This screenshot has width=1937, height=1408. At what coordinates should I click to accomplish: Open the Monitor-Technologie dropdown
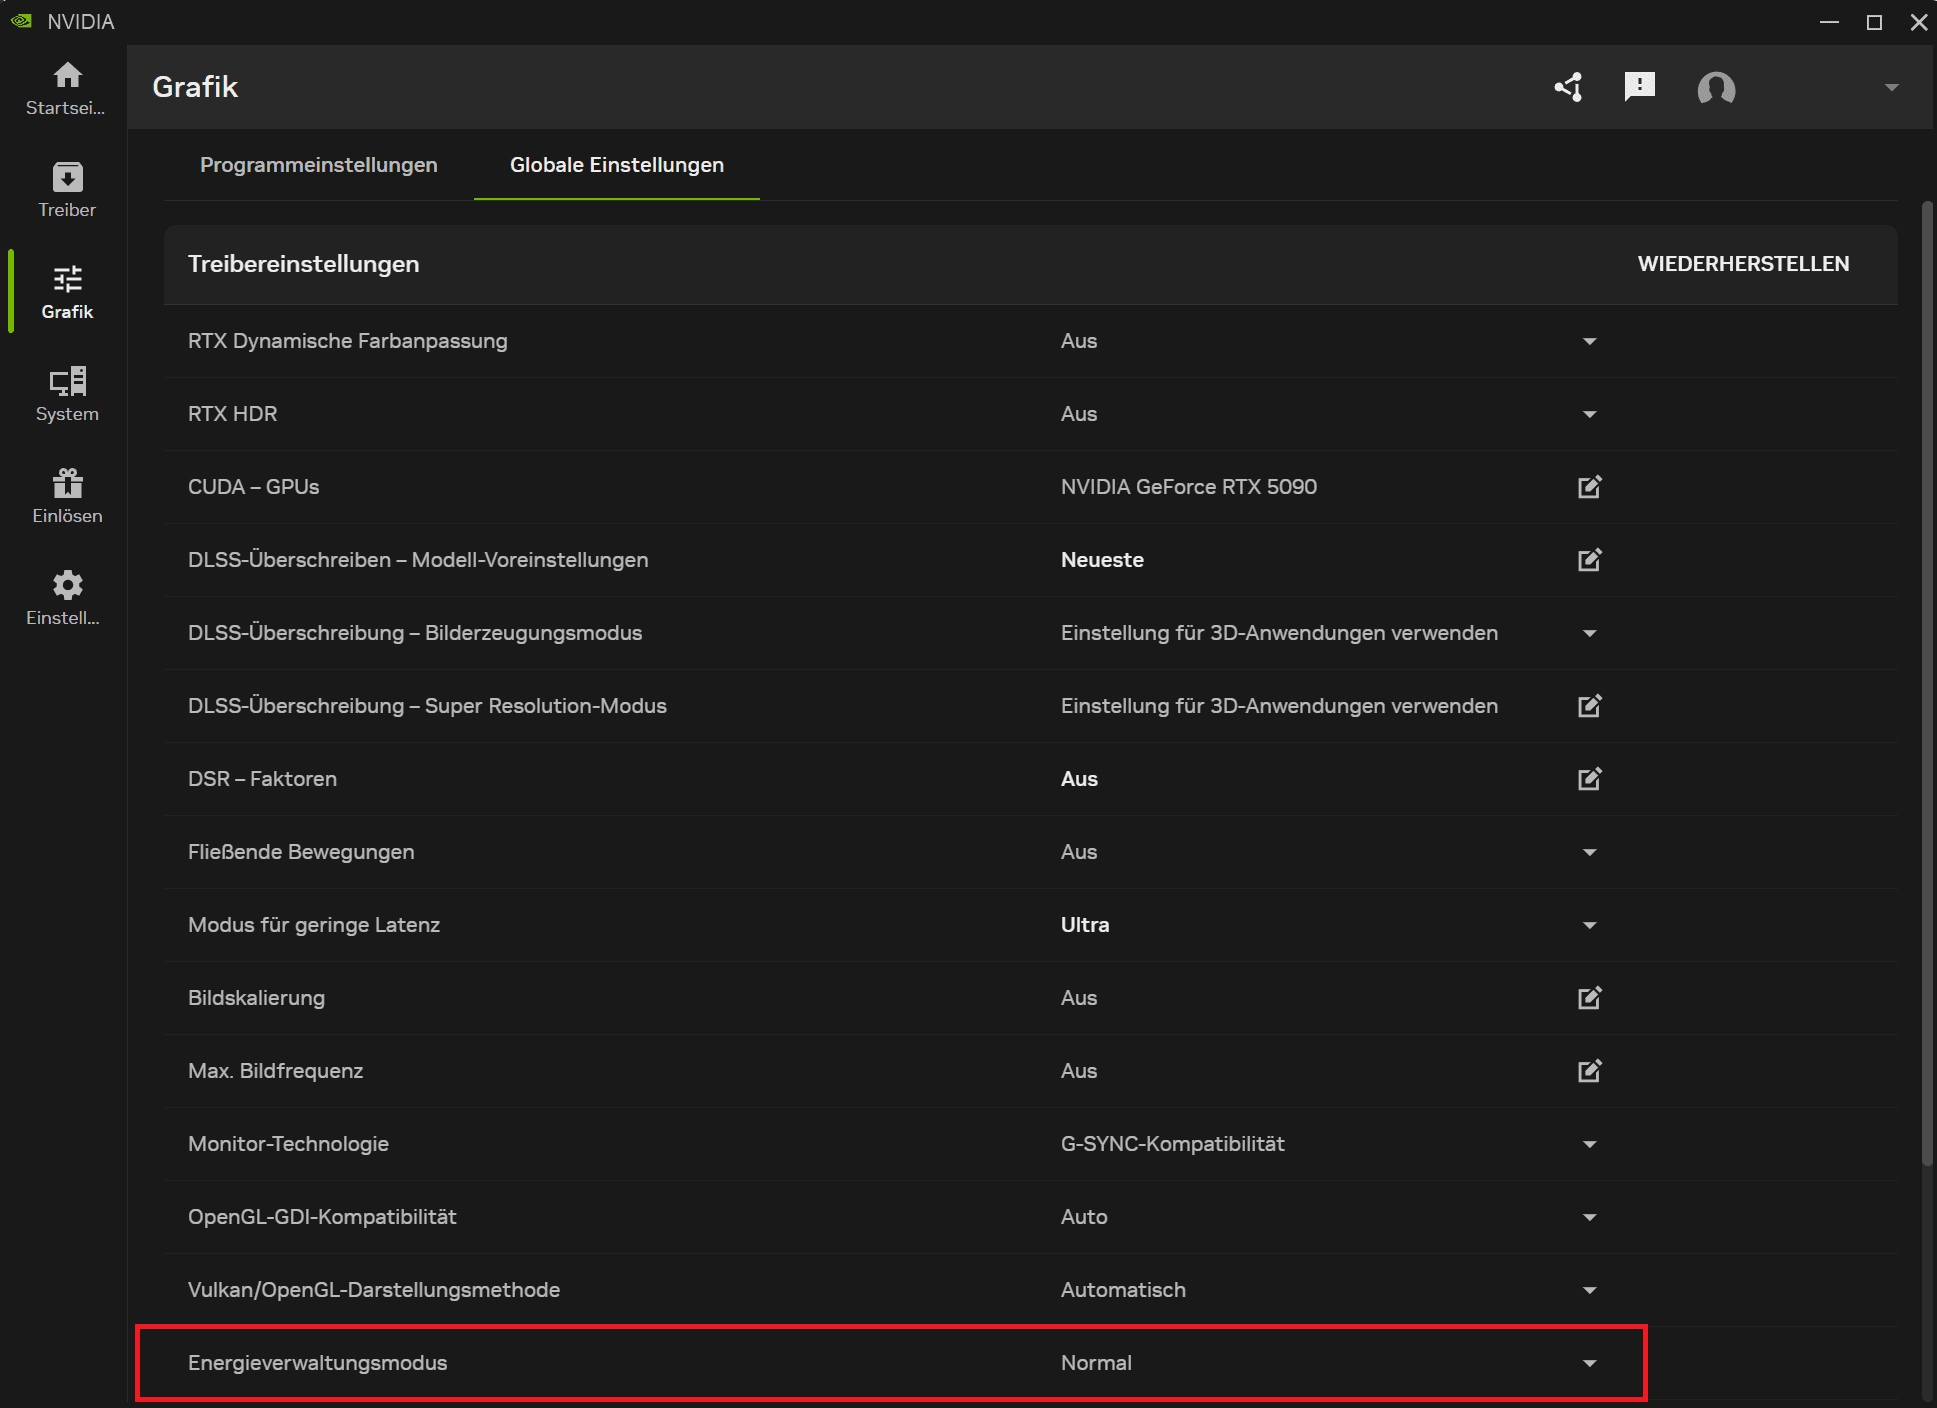[1589, 1143]
